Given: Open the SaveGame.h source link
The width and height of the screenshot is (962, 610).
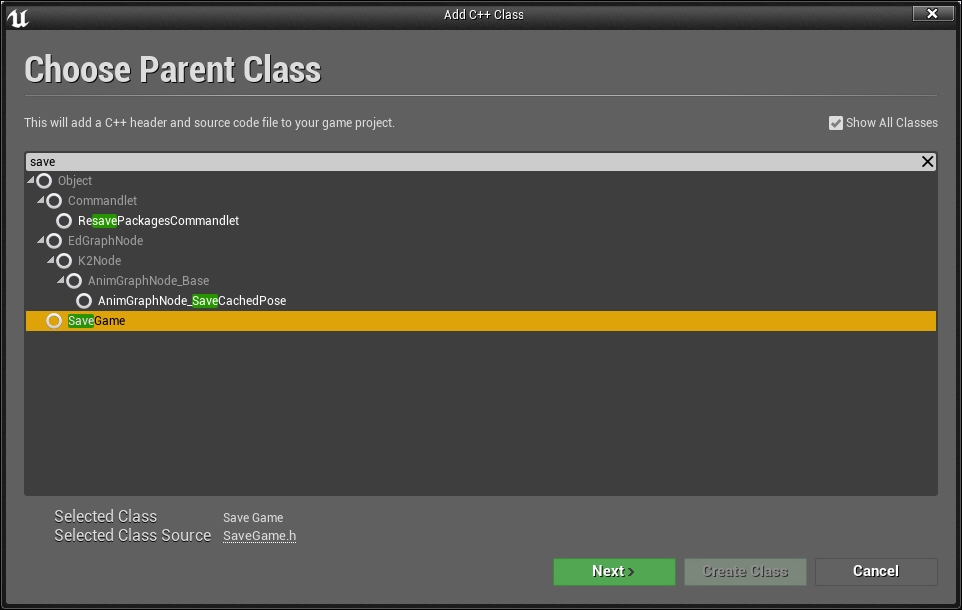Looking at the screenshot, I should (x=260, y=536).
